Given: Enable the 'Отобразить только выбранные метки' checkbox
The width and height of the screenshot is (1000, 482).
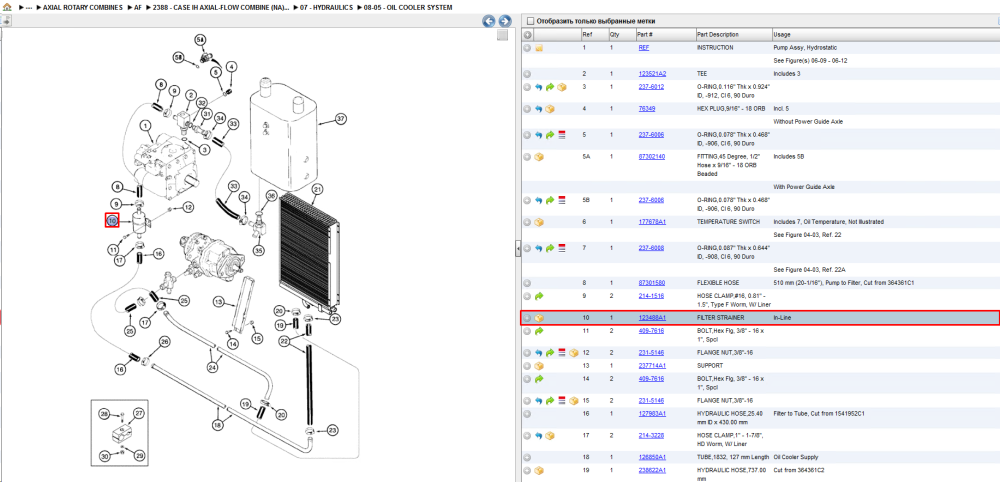Looking at the screenshot, I should point(530,21).
